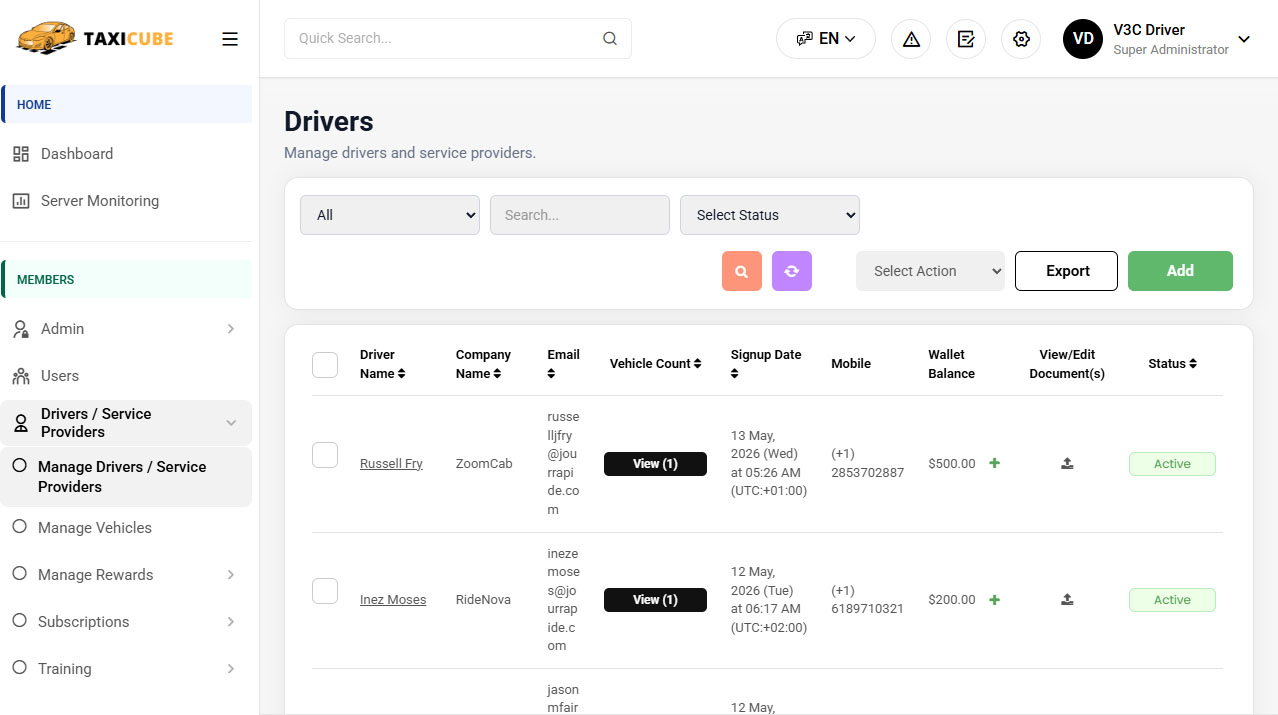Click the driver Search... filter field
Image resolution: width=1278 pixels, height=715 pixels.
(580, 215)
